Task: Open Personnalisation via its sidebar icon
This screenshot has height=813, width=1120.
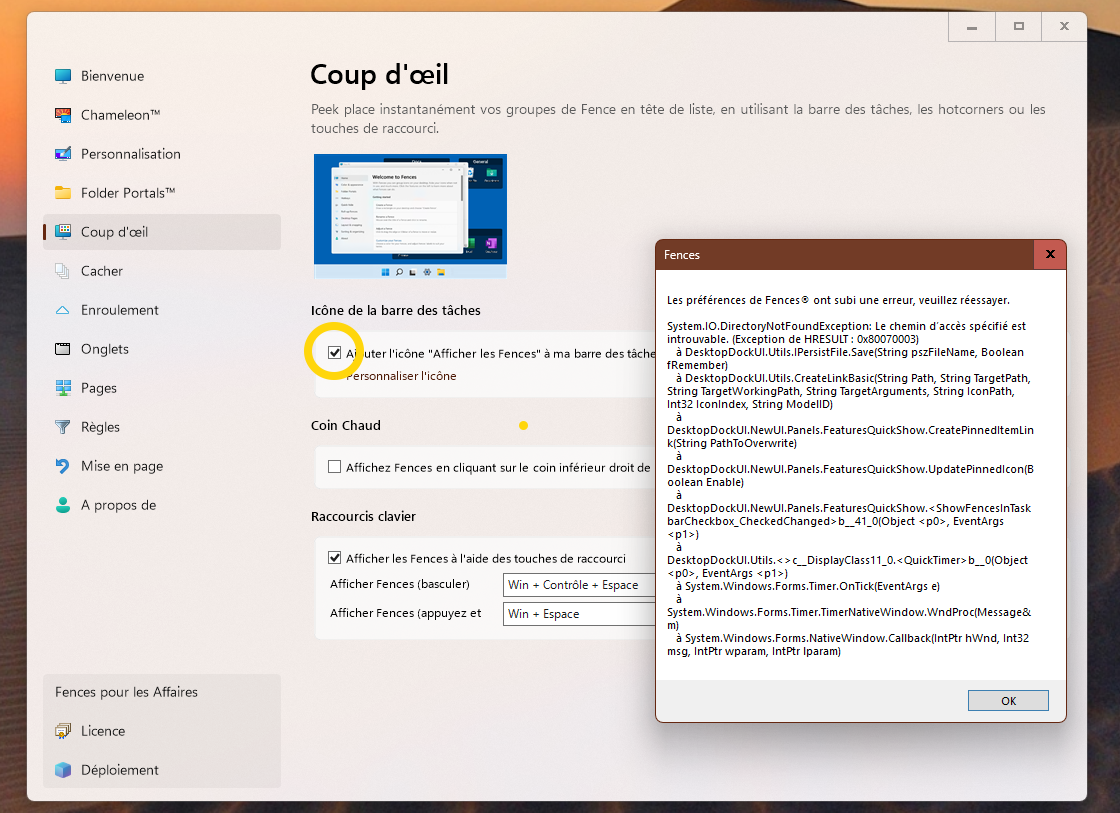Action: [x=64, y=154]
